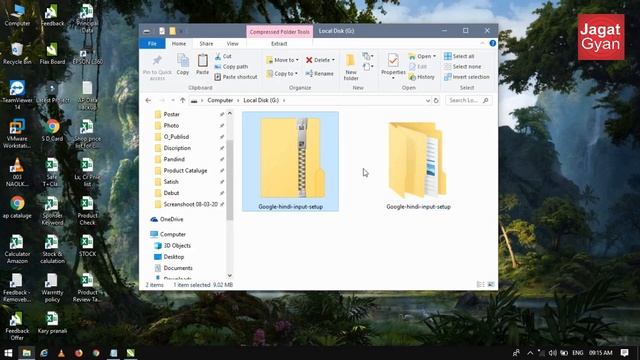Open the recent locations dropdown
The image size is (640, 360).
point(173,100)
